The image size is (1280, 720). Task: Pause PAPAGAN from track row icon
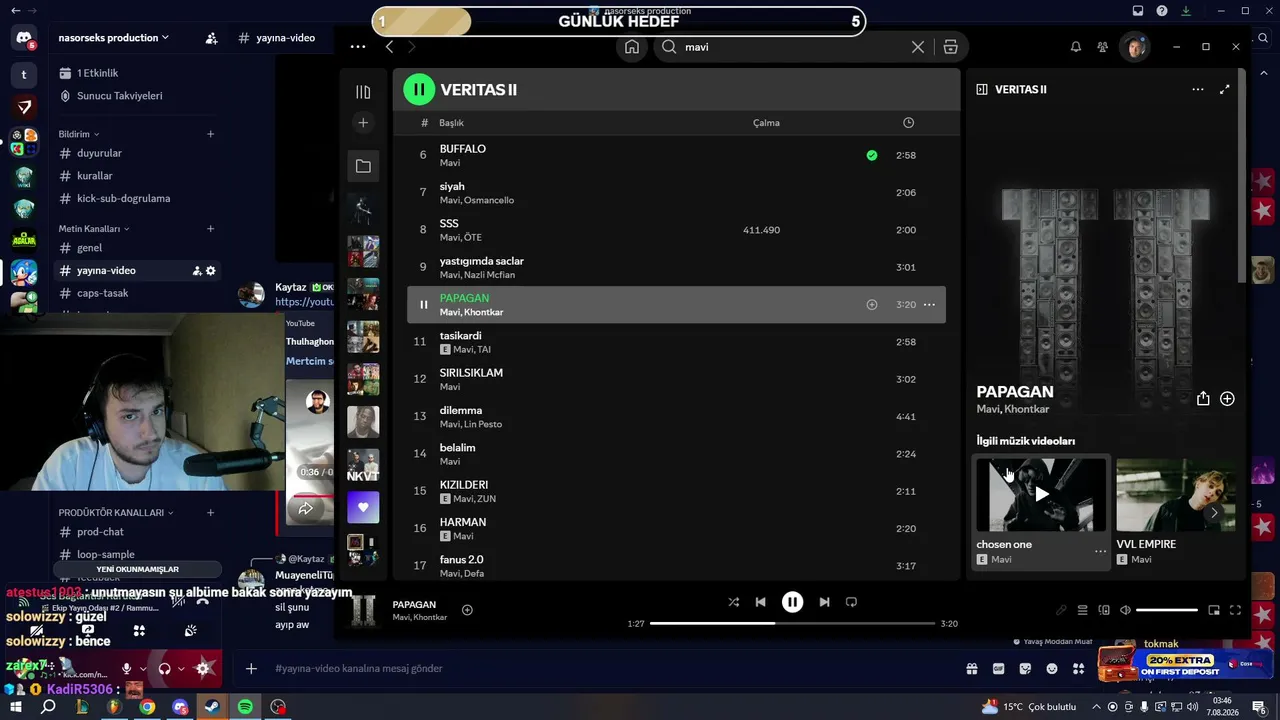click(x=423, y=305)
